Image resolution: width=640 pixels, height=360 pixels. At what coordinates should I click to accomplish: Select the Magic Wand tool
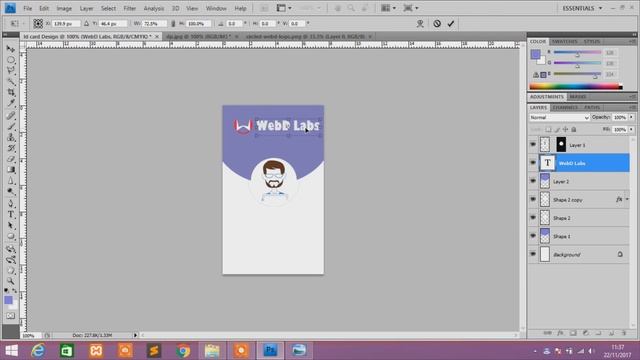[x=11, y=82]
